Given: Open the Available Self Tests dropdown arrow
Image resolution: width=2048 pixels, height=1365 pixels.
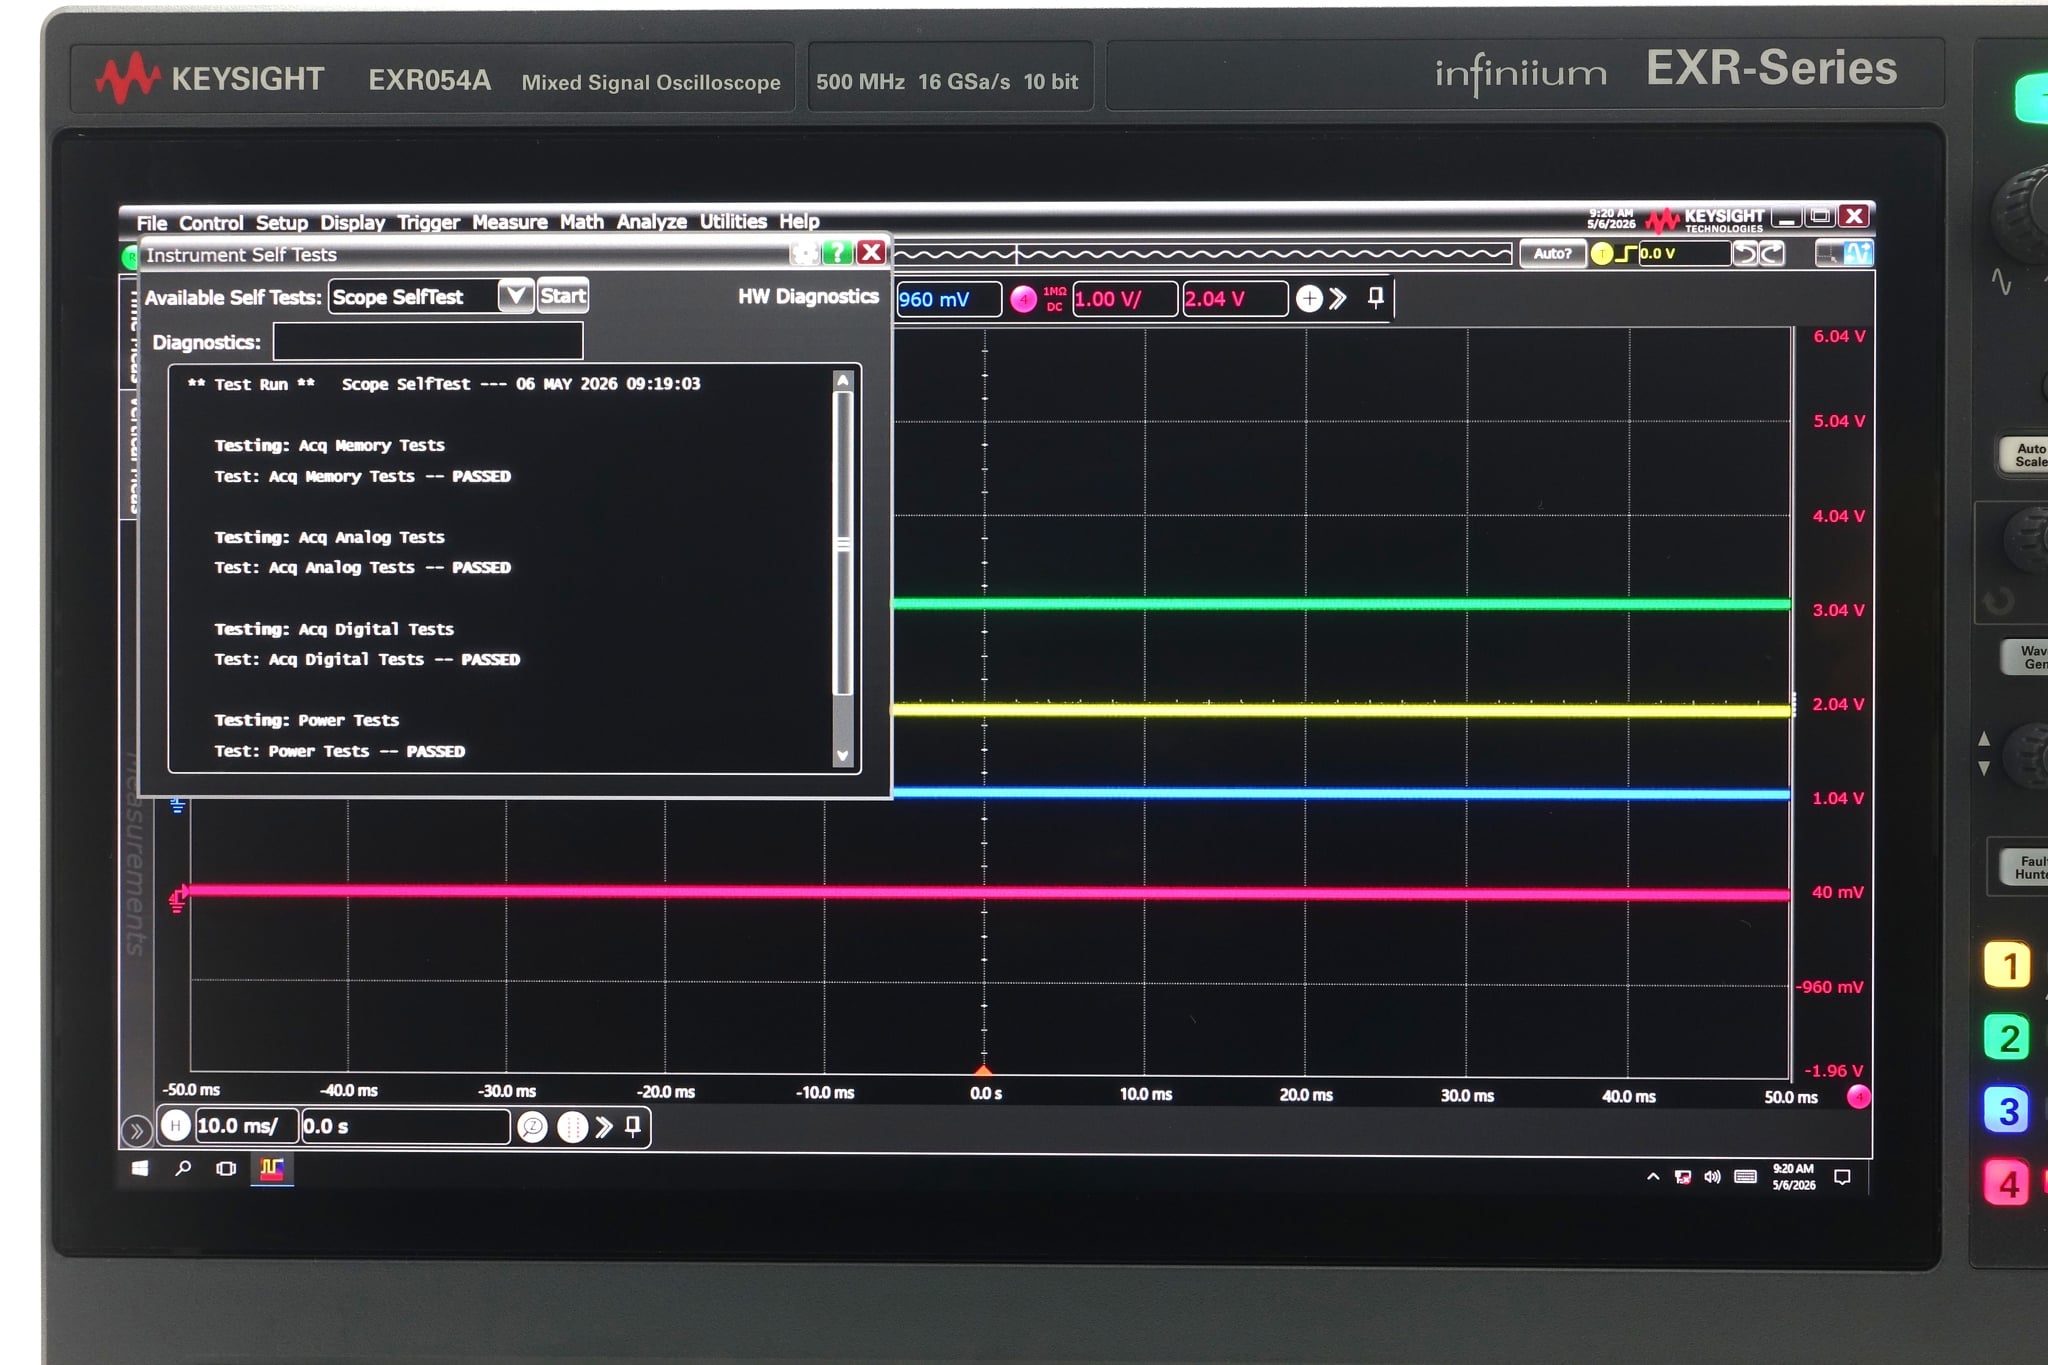Looking at the screenshot, I should coord(515,296).
